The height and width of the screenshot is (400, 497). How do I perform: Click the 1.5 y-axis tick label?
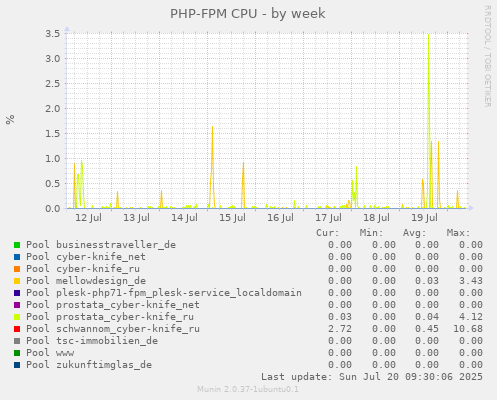tap(53, 133)
